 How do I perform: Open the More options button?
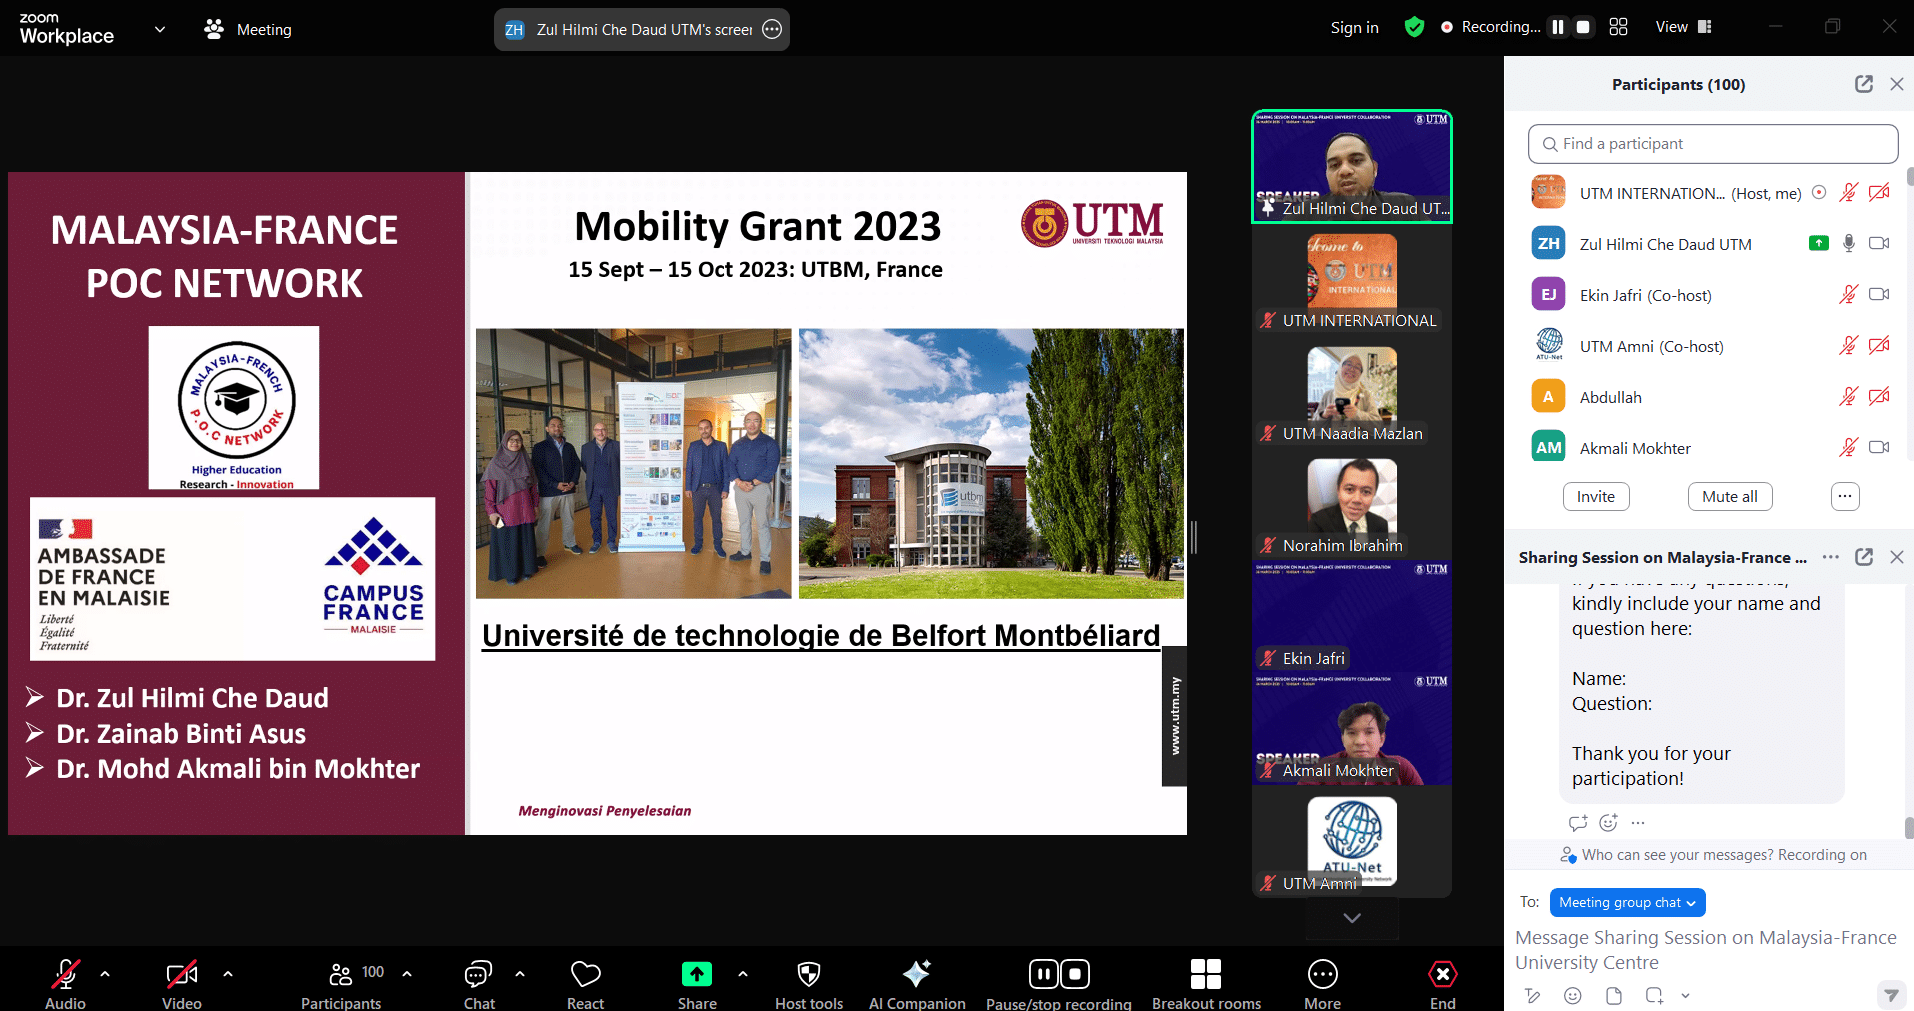pos(1323,985)
